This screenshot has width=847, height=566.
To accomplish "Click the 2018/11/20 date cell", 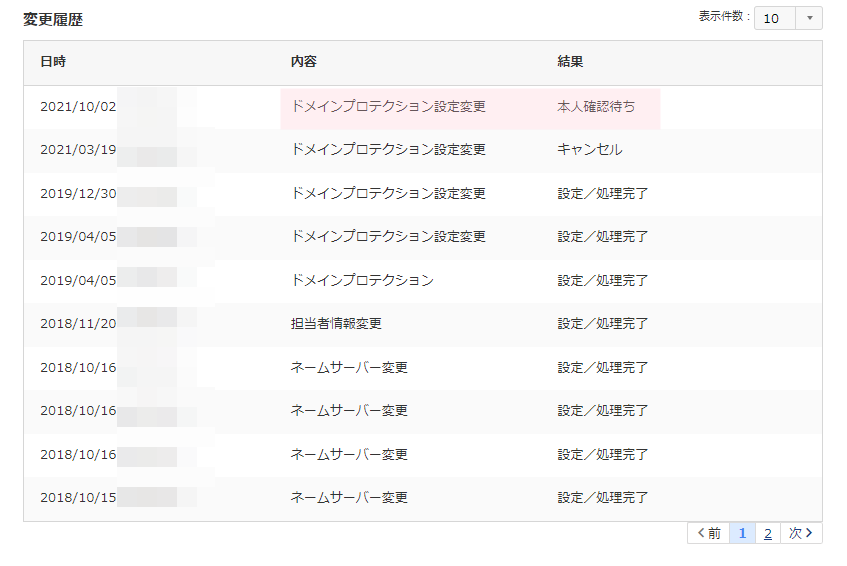I will pyautogui.click(x=78, y=324).
